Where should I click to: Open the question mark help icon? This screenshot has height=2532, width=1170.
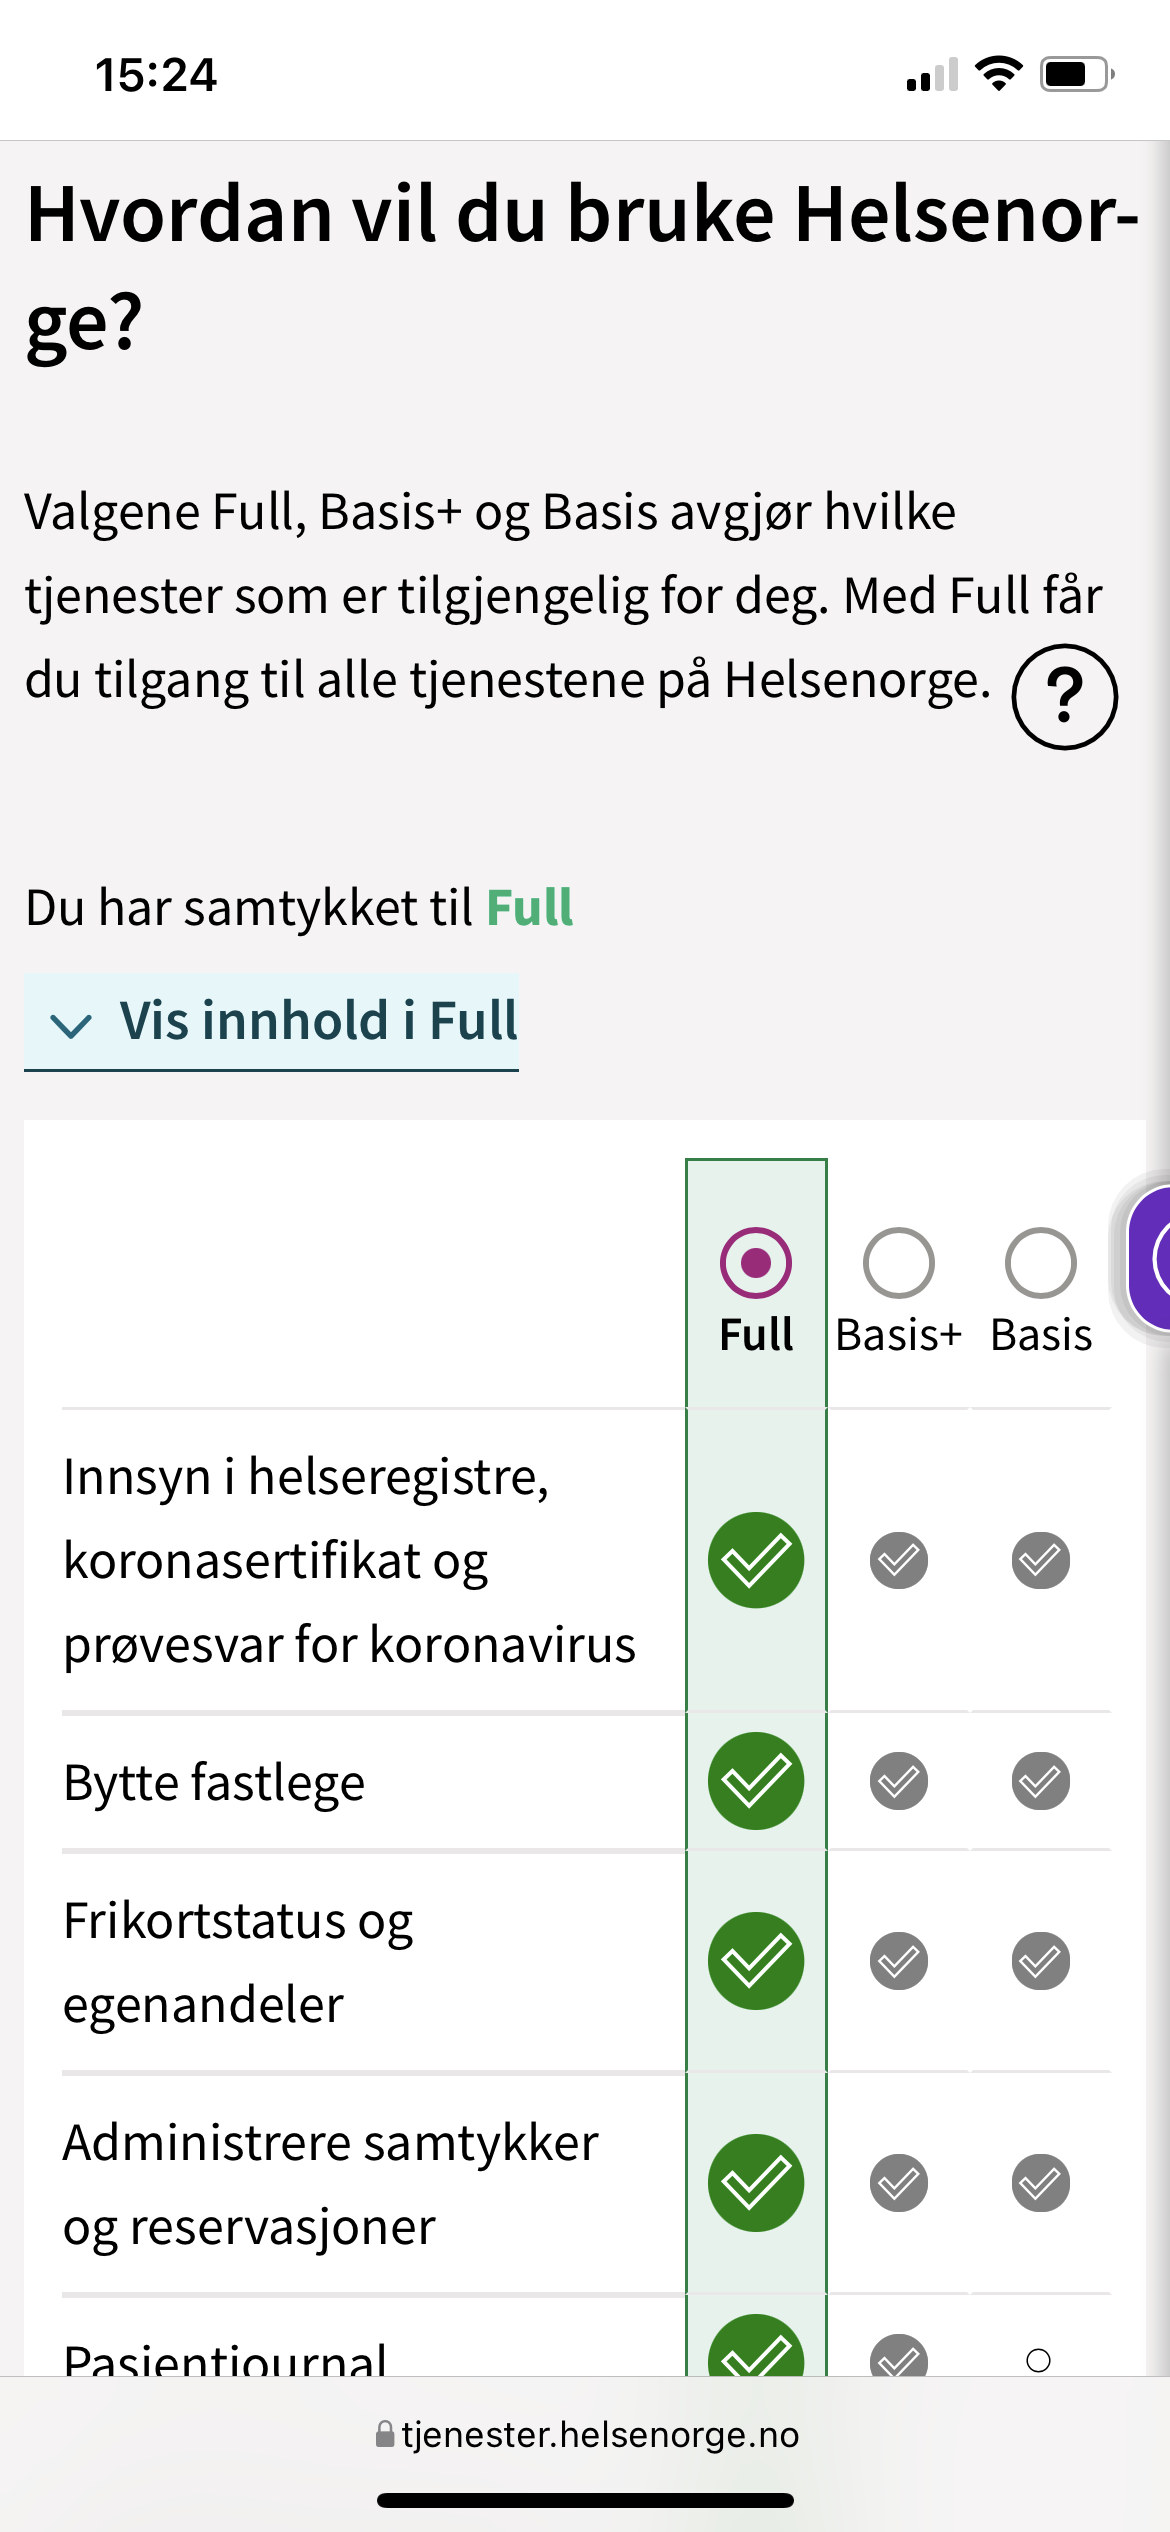click(1064, 696)
